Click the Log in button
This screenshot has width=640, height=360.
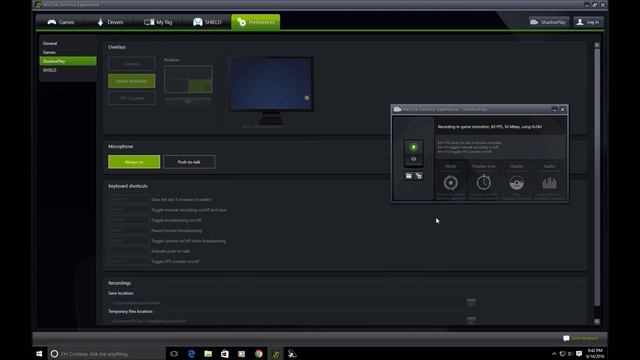[x=588, y=22]
